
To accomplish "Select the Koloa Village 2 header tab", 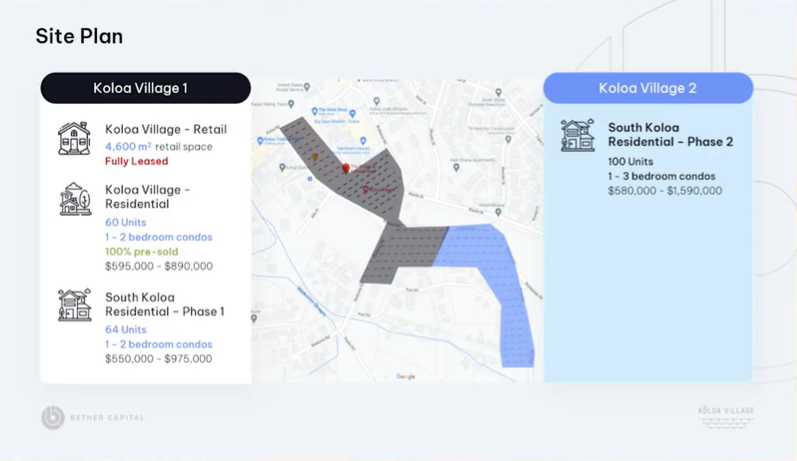I will coord(648,88).
